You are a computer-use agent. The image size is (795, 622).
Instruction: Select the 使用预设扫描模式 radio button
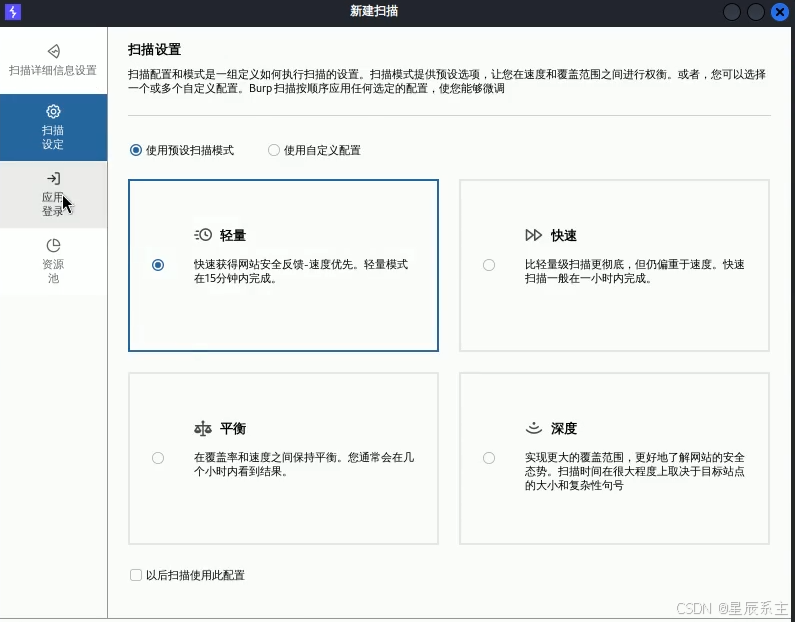tap(135, 150)
